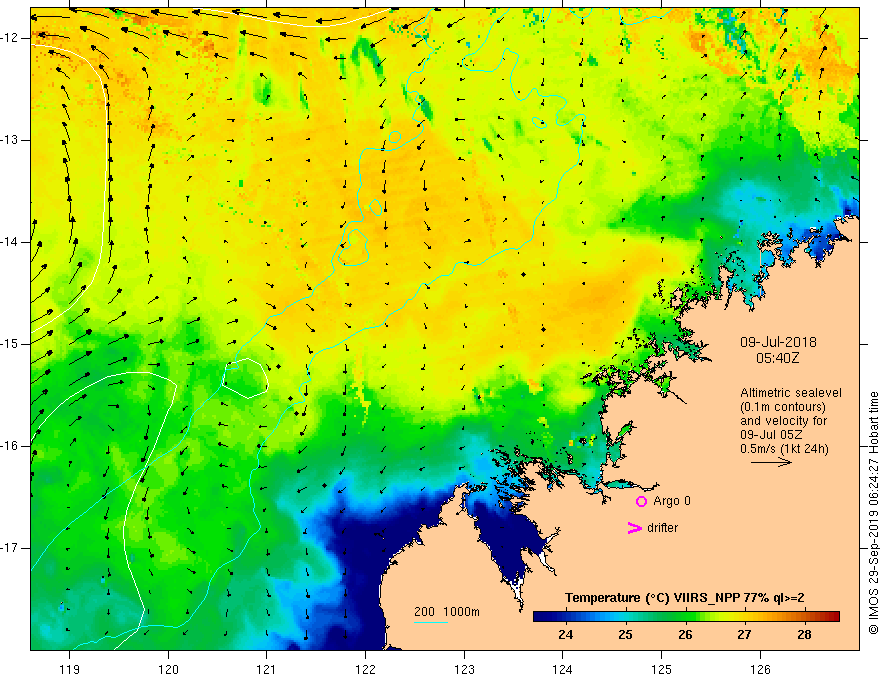Click latitude label -16 on left axis

(11, 446)
